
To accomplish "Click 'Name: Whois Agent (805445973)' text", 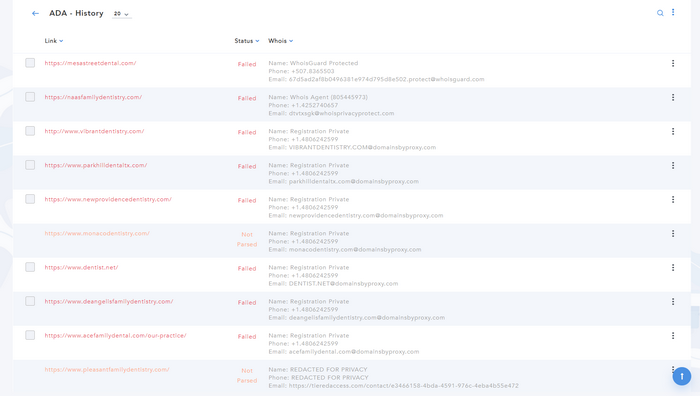I will [x=318, y=97].
